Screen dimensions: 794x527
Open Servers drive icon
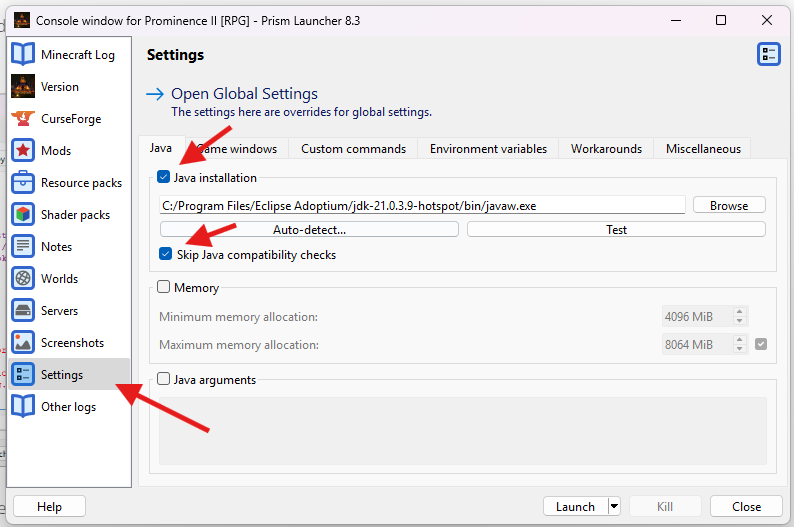coord(23,310)
